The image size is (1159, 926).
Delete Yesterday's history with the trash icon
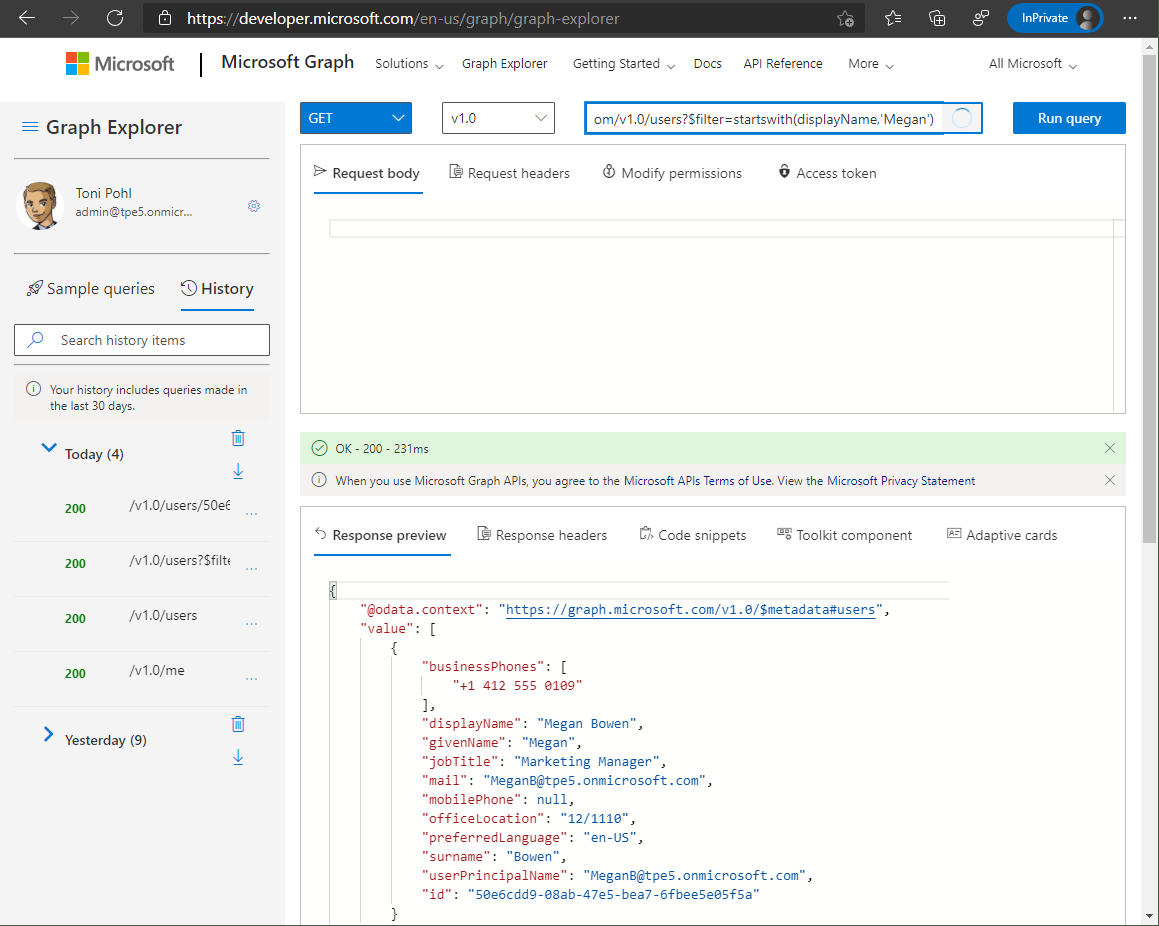238,724
